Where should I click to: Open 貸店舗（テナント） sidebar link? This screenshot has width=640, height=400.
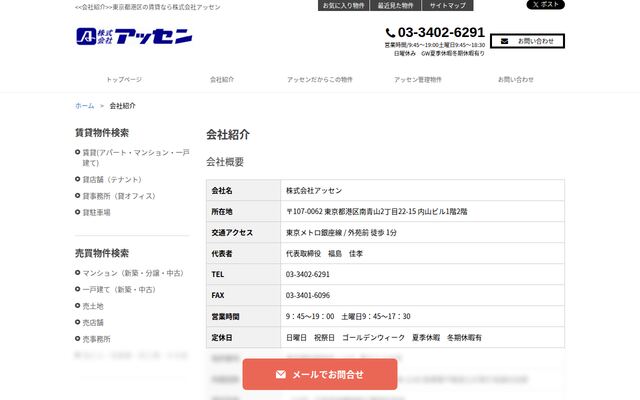112,180
